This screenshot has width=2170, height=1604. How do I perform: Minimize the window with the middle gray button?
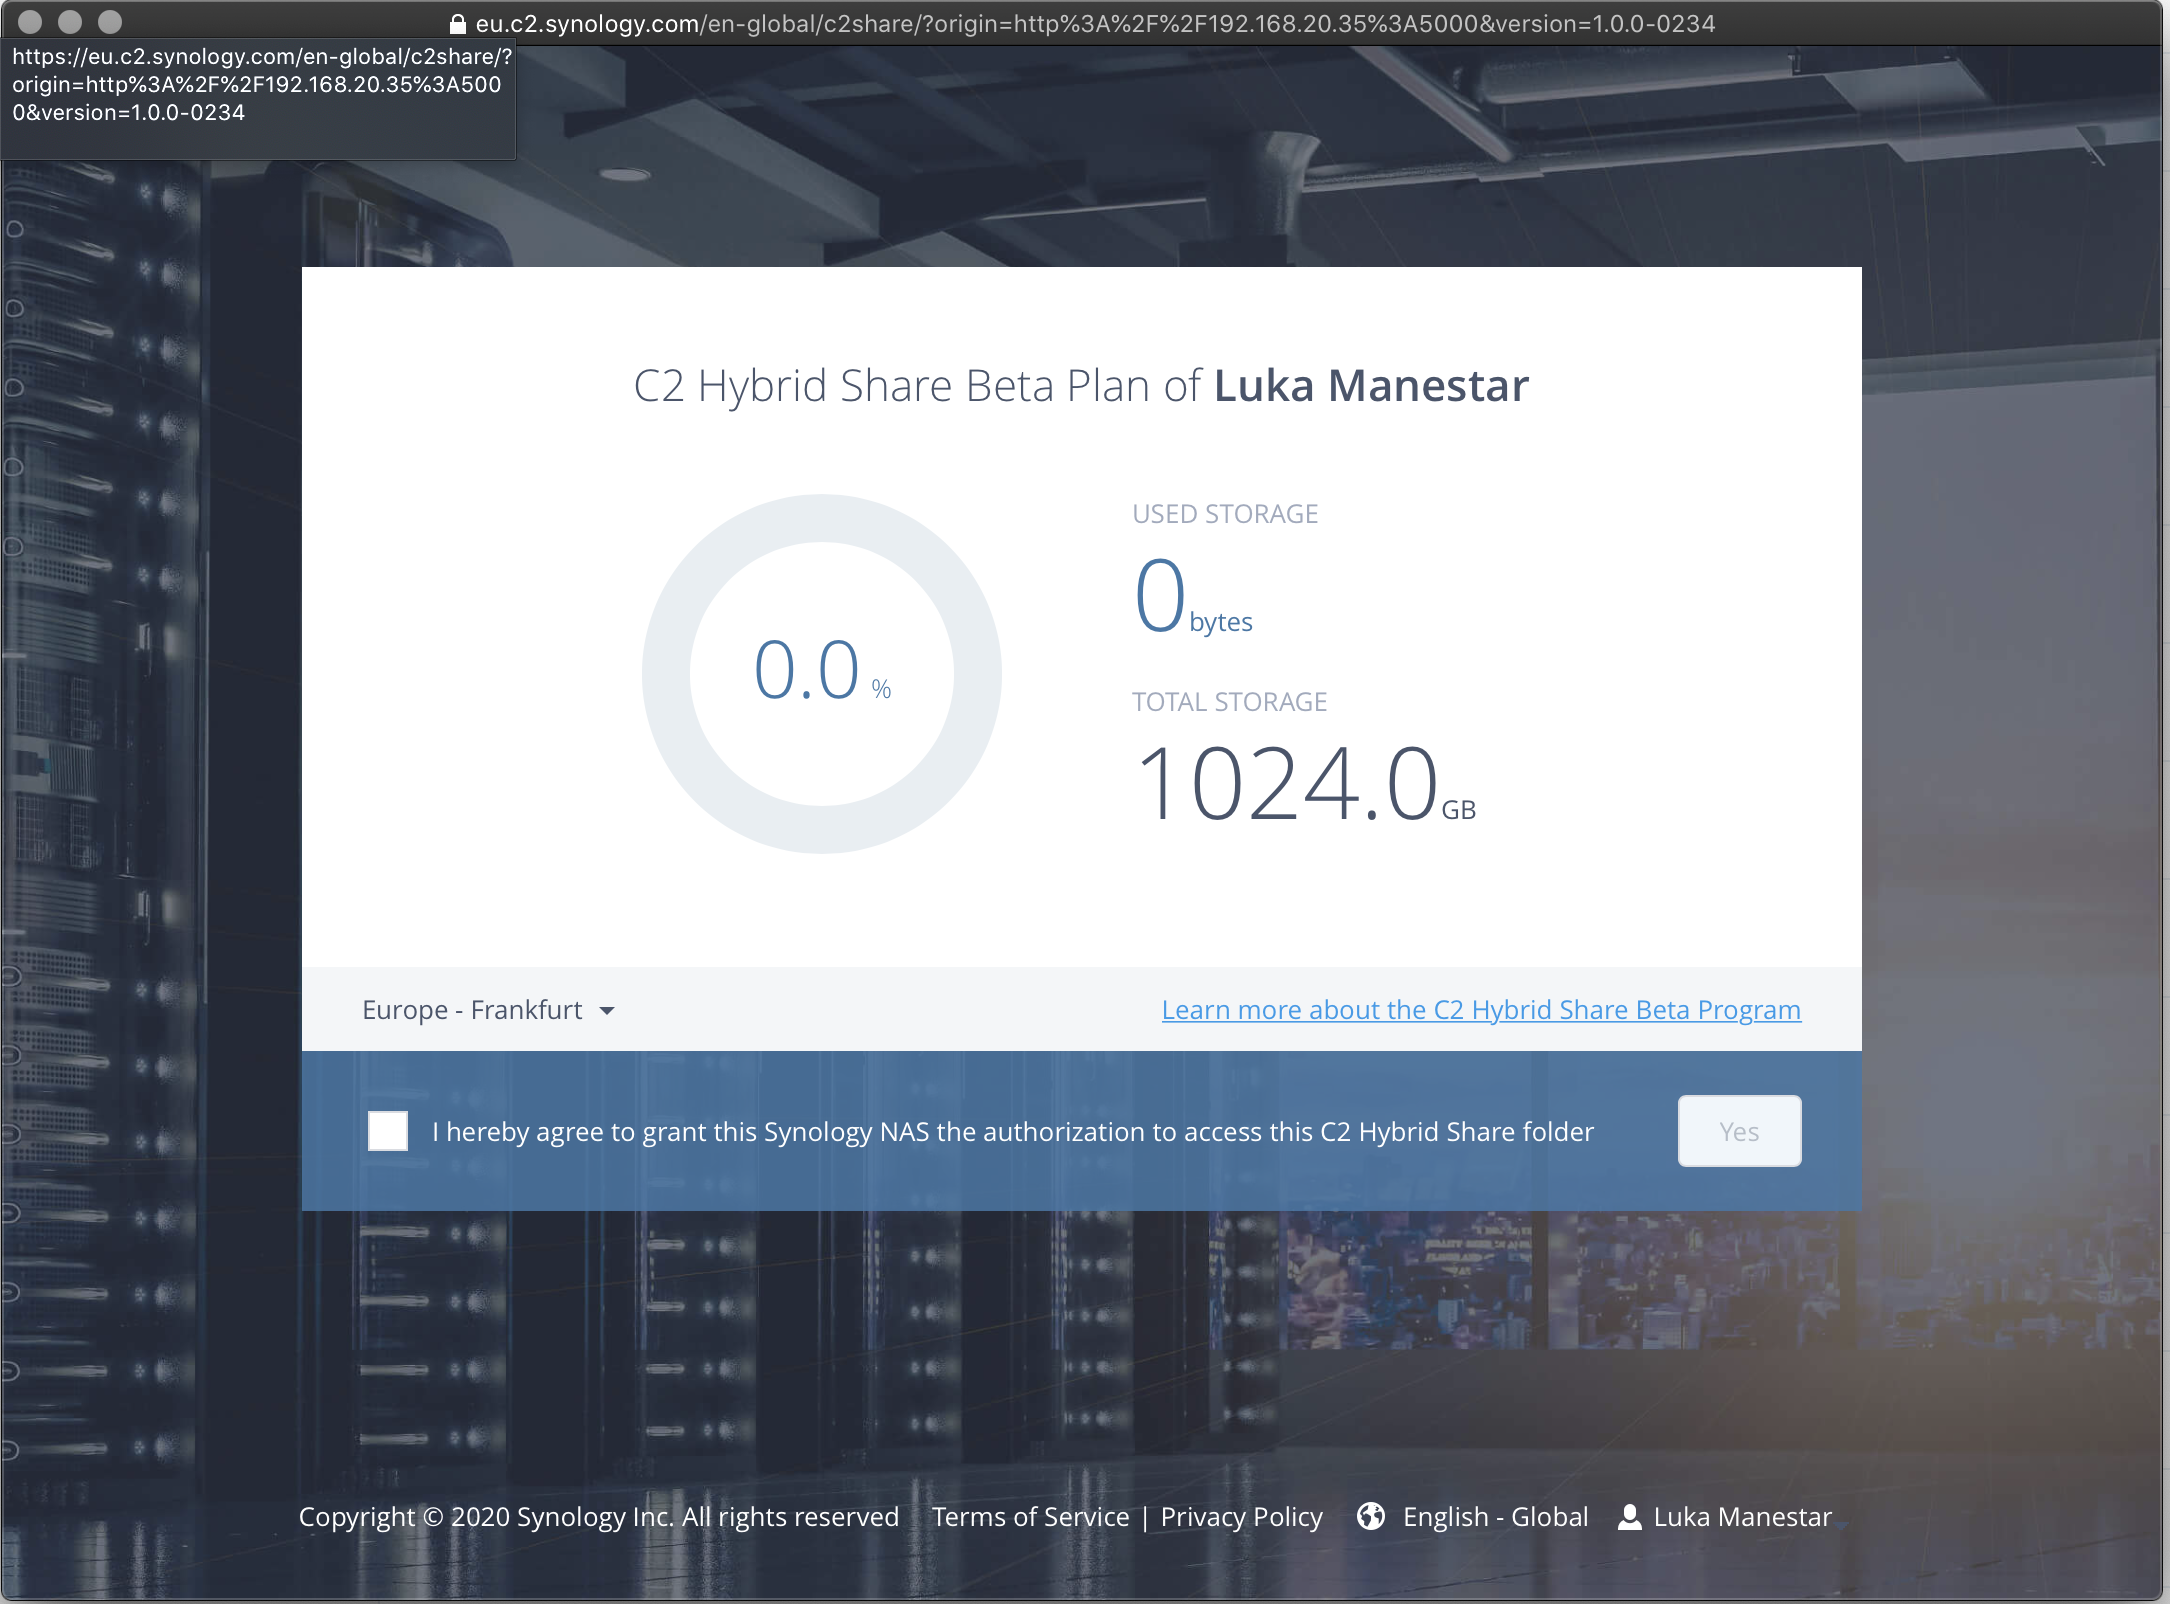pyautogui.click(x=70, y=21)
